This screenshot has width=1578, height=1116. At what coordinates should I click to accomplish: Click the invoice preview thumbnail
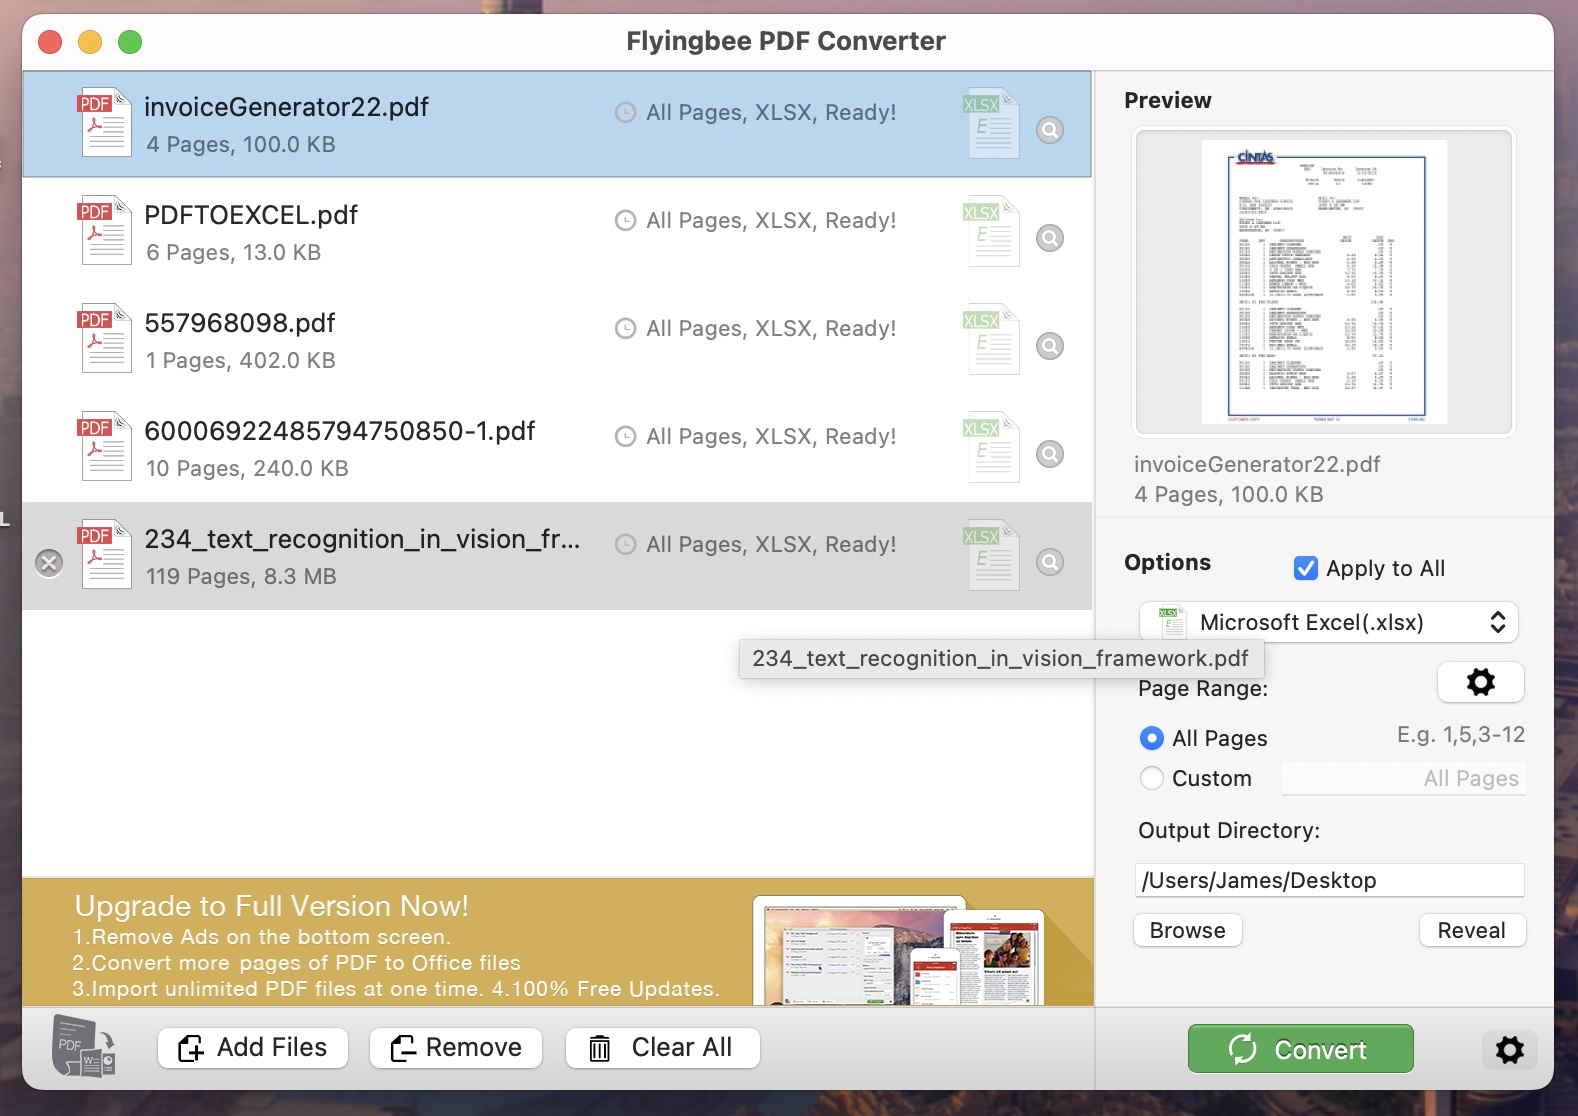pyautogui.click(x=1324, y=282)
